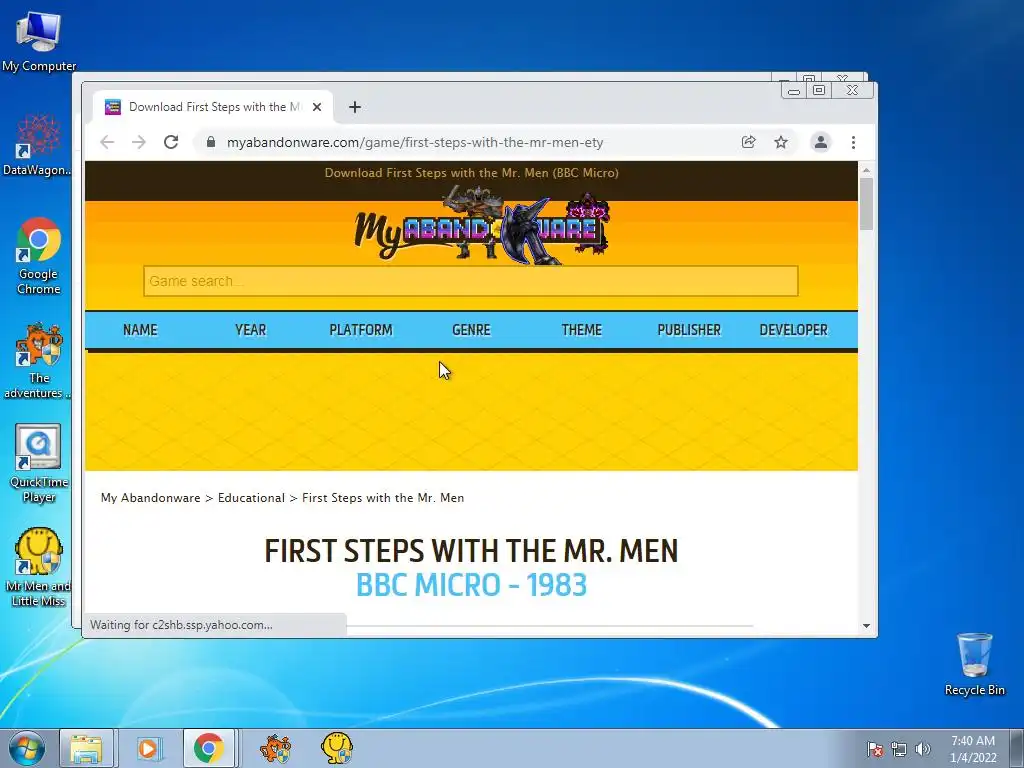The width and height of the screenshot is (1024, 768).
Task: Open Windows Media Player from taskbar
Action: [148, 748]
